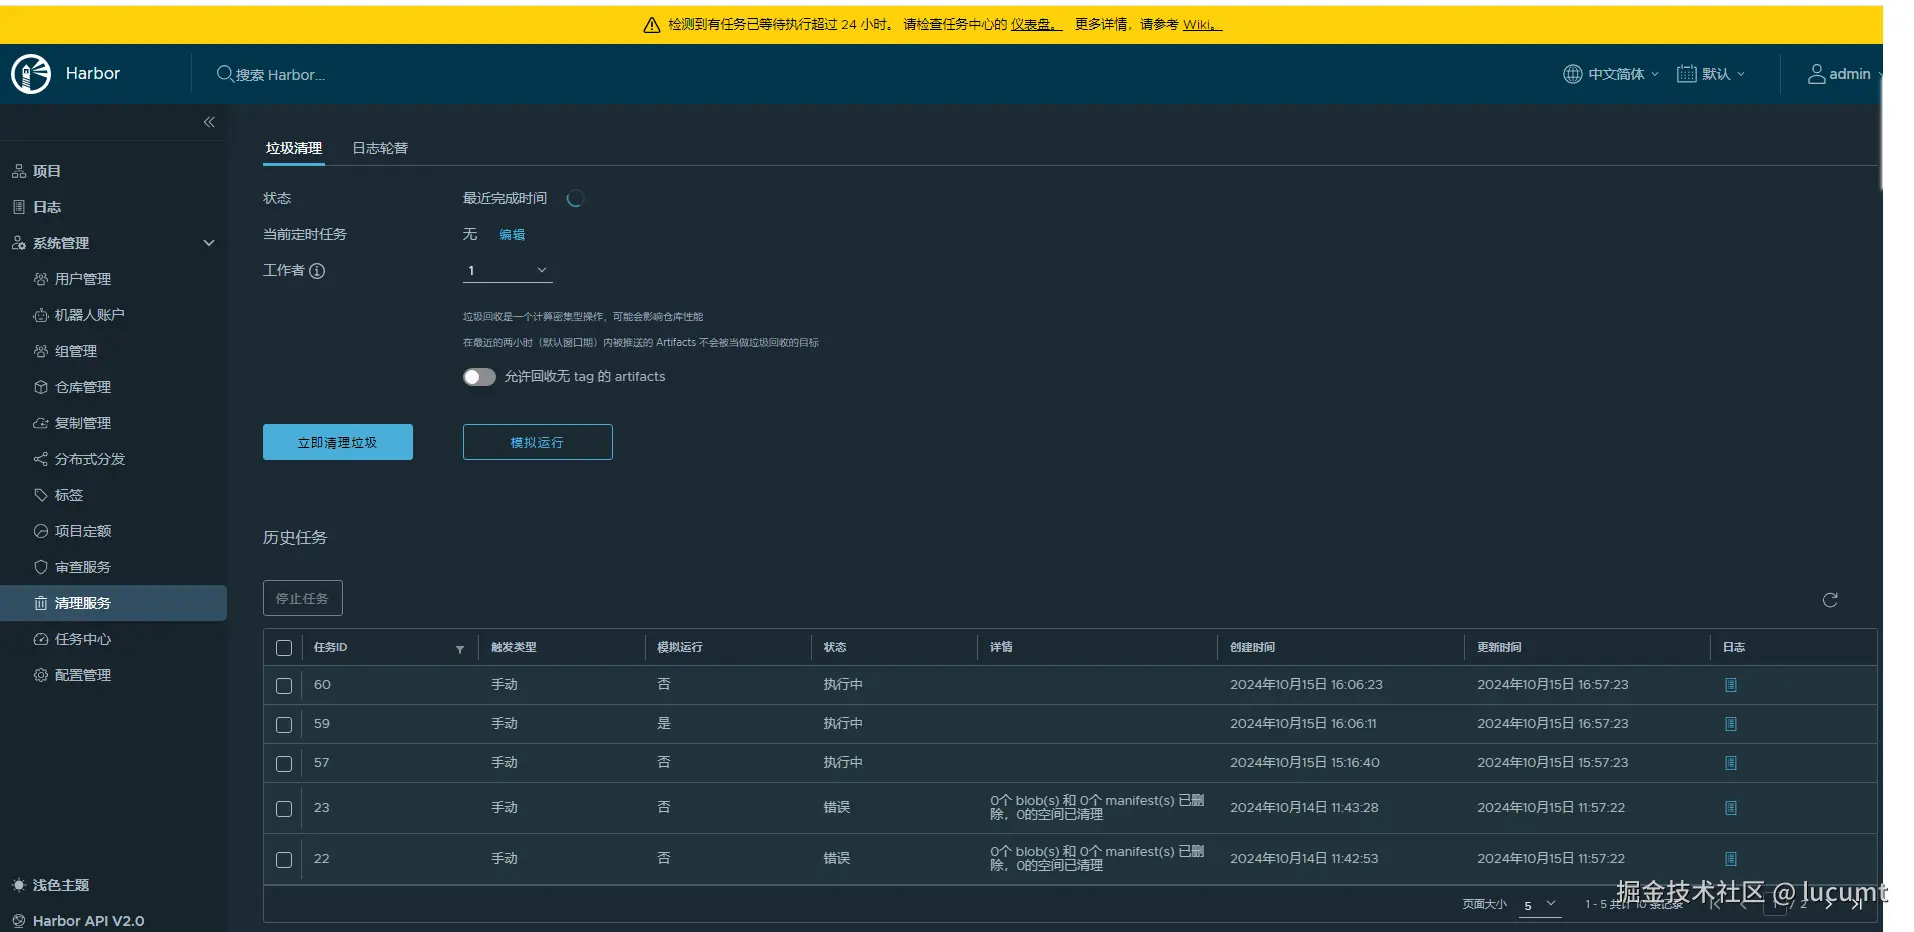The width and height of the screenshot is (1914, 932).
Task: Open log for task 22
Action: 1731,859
